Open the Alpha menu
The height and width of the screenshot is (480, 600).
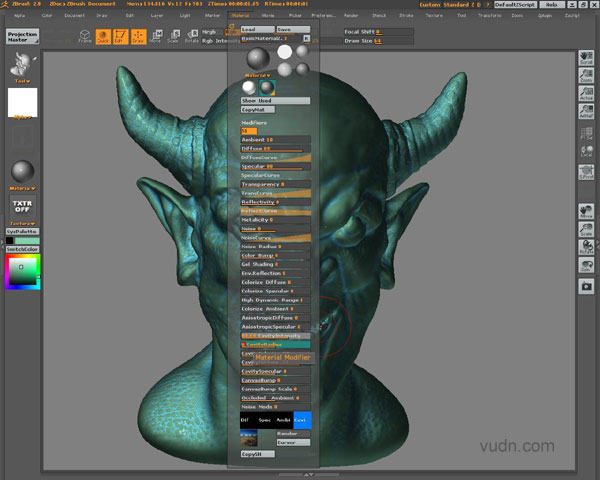[x=20, y=16]
